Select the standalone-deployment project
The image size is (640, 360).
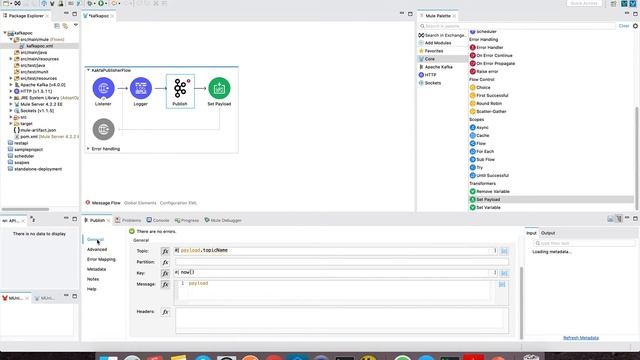tap(38, 169)
